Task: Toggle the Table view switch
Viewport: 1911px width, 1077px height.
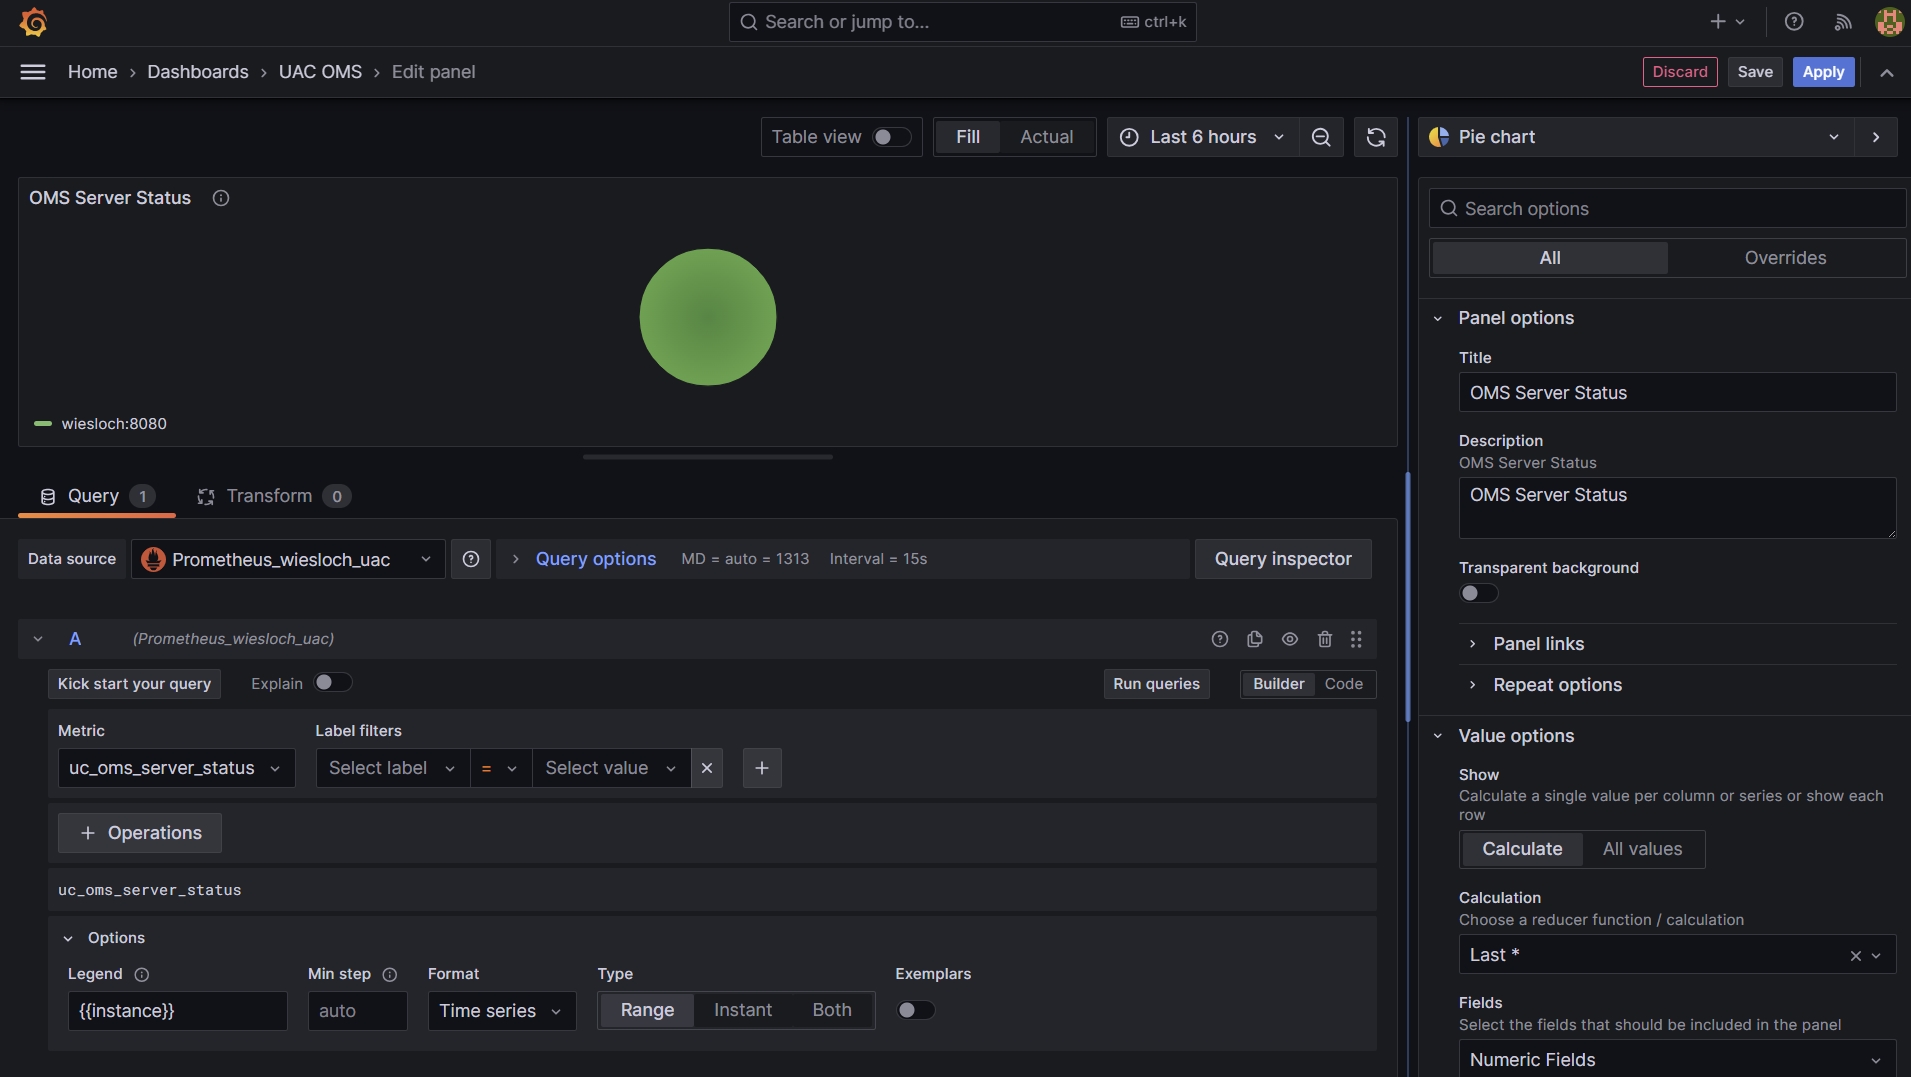Action: (890, 137)
